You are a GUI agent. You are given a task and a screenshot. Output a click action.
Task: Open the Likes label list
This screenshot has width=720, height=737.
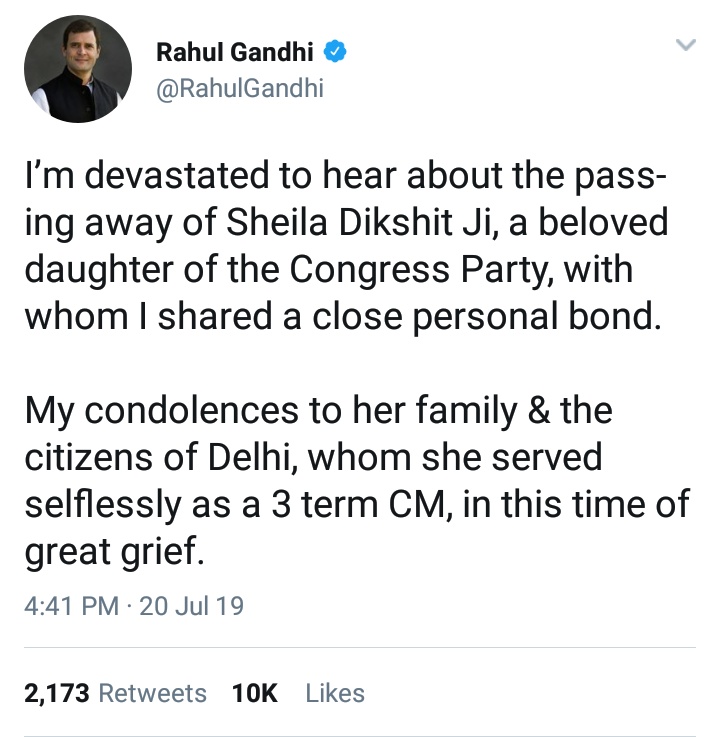click(x=335, y=693)
